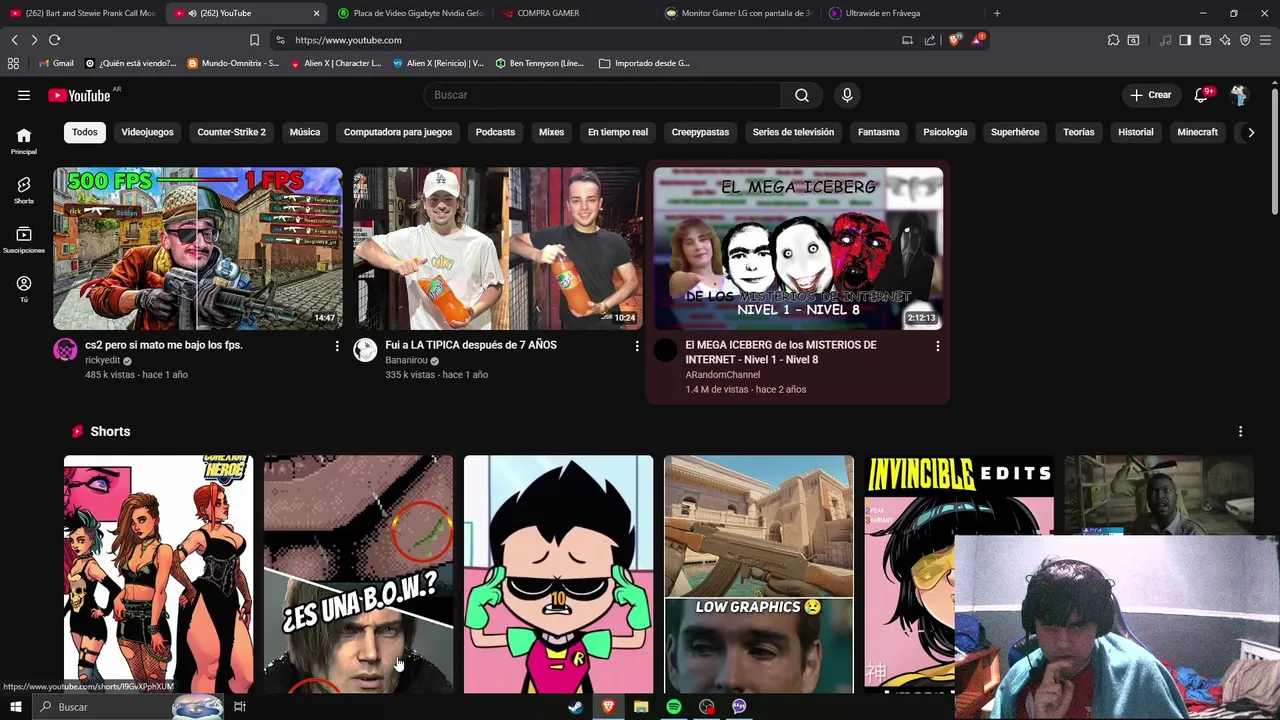Select the Todos filter chip
The height and width of the screenshot is (720, 1280).
coord(85,132)
